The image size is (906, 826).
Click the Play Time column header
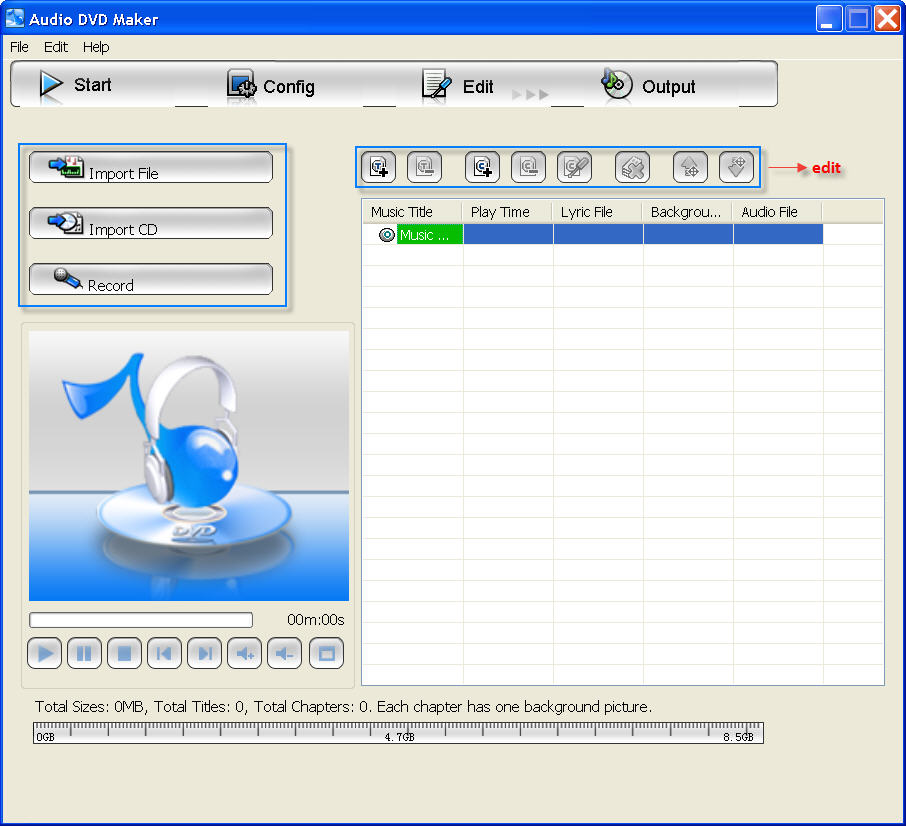507,212
